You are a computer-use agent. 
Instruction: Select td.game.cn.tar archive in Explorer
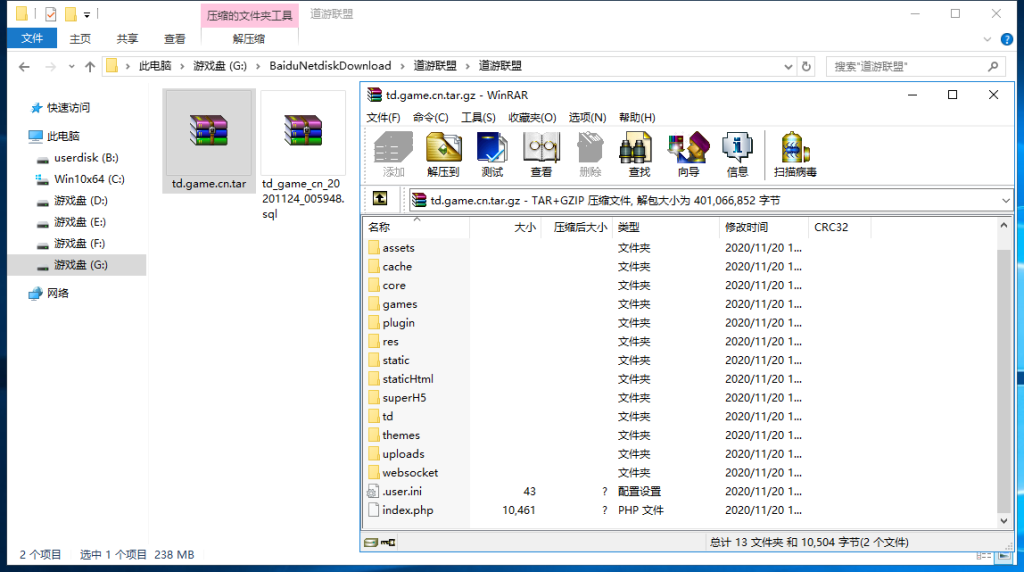point(209,141)
